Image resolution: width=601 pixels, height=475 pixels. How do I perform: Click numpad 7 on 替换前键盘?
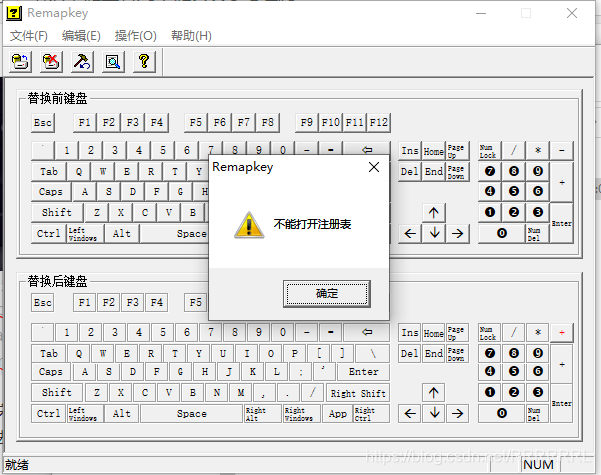click(490, 171)
